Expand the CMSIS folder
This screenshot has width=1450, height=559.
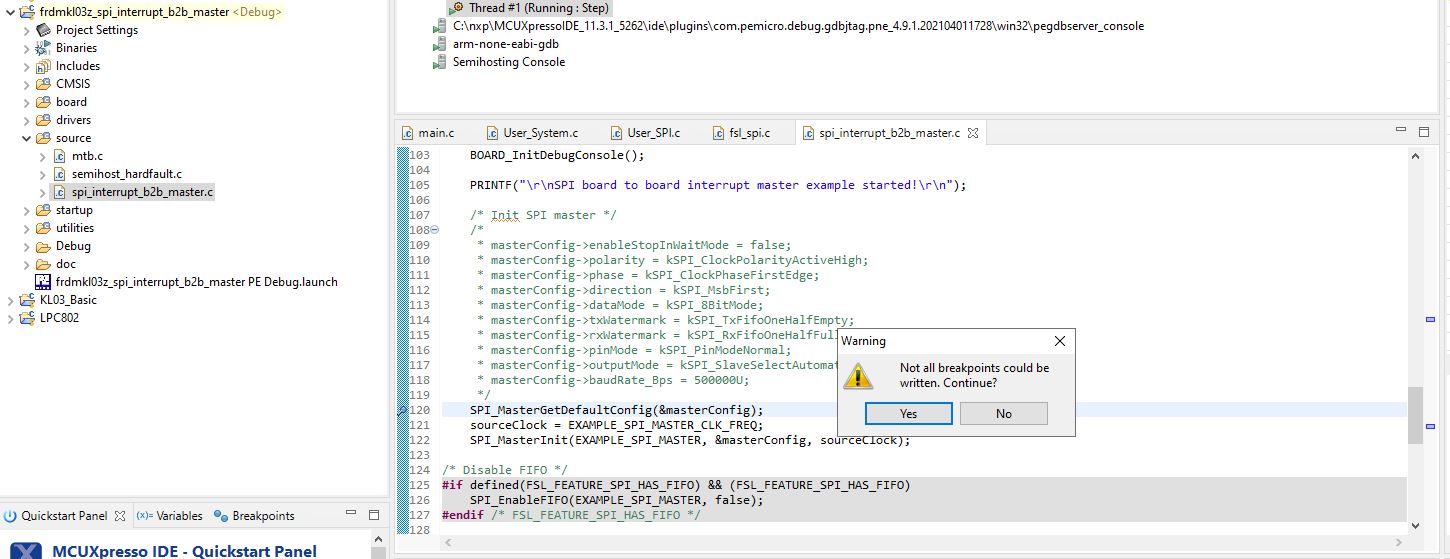(27, 84)
